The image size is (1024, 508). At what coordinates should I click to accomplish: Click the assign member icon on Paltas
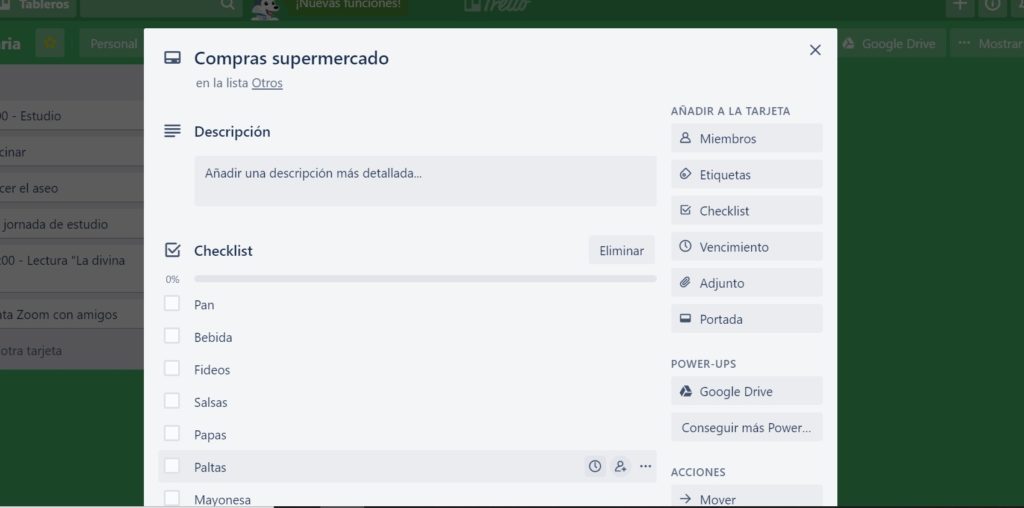621,466
